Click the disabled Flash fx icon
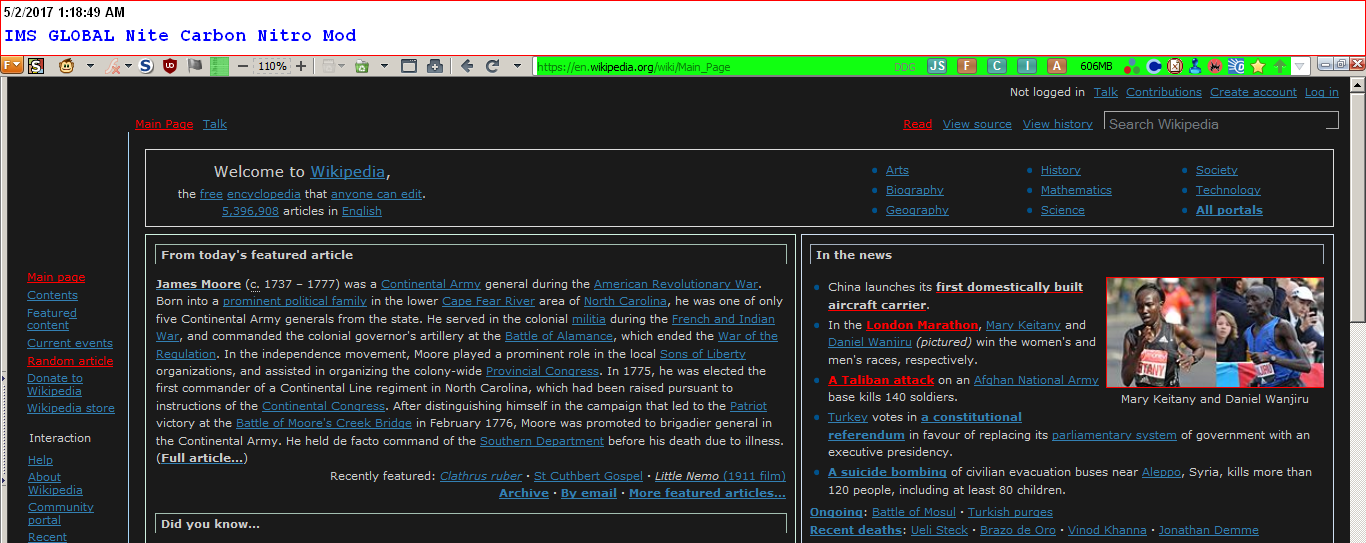Screen dimensions: 1366x543 point(113,66)
